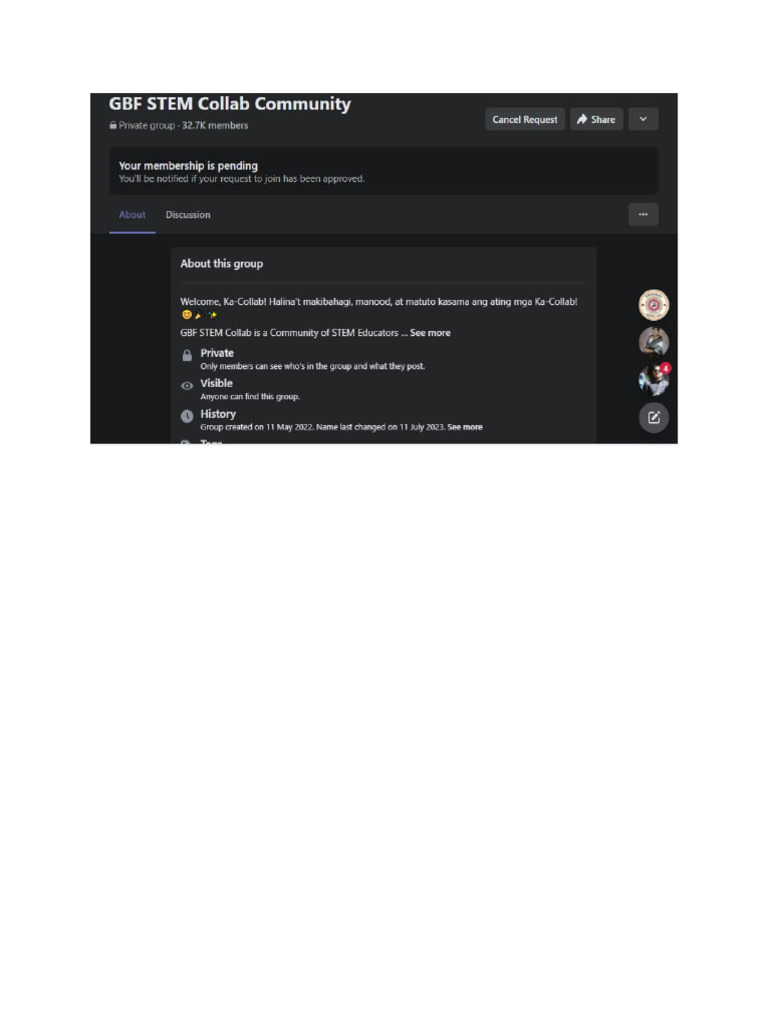Select the About tab

132,215
